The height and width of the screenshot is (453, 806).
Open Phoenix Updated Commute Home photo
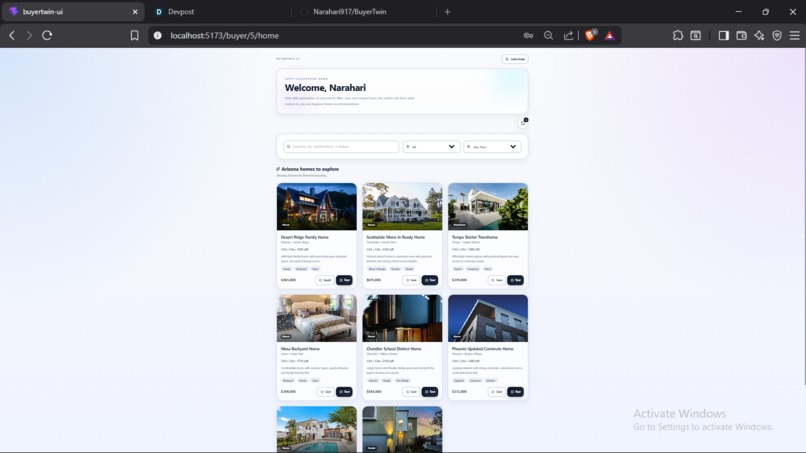488,318
